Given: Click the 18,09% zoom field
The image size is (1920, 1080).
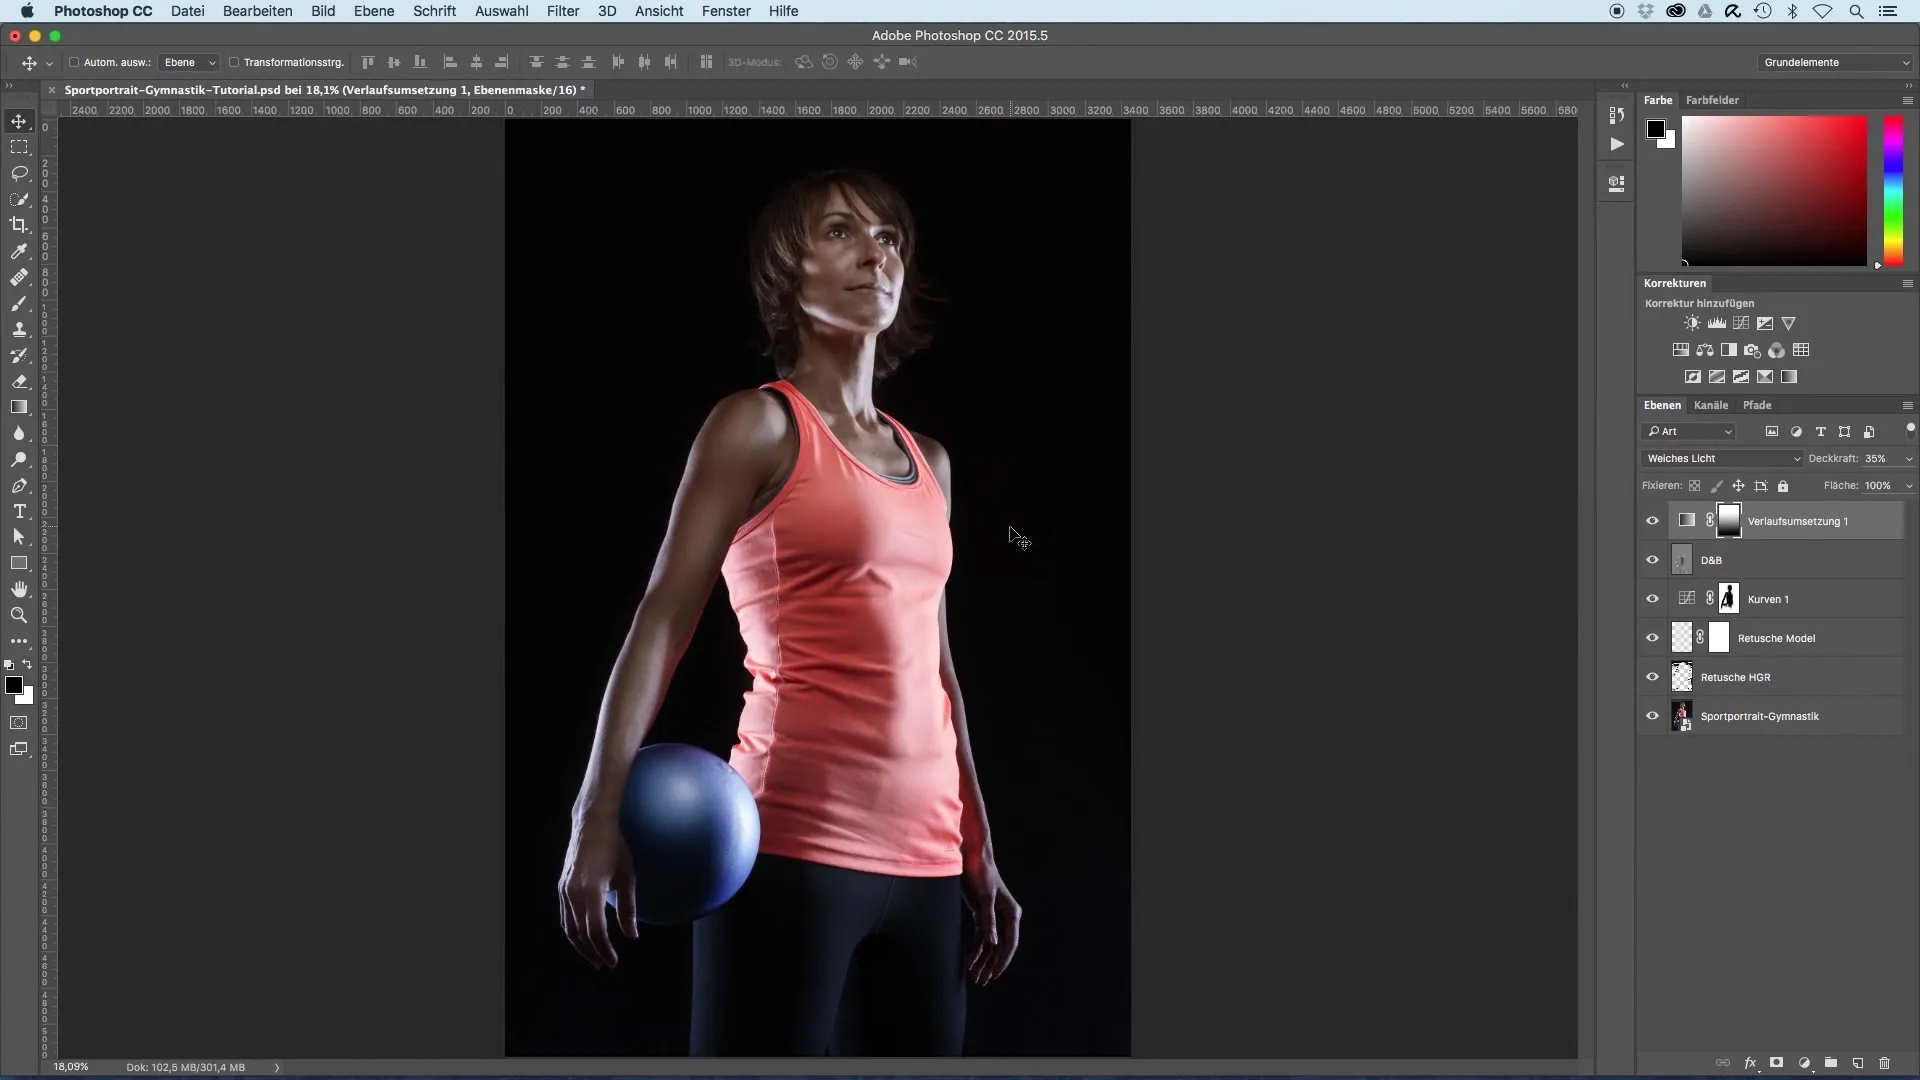Looking at the screenshot, I should (x=71, y=1067).
